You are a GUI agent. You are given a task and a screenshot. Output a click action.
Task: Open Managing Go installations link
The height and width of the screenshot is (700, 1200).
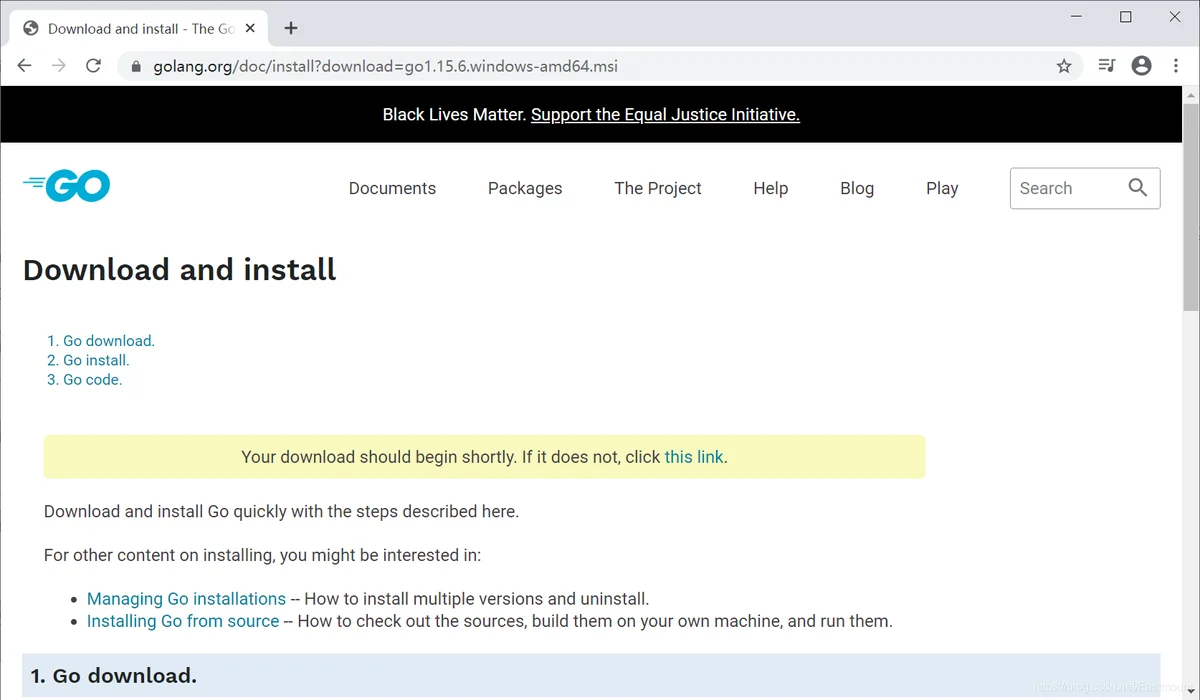tap(186, 599)
